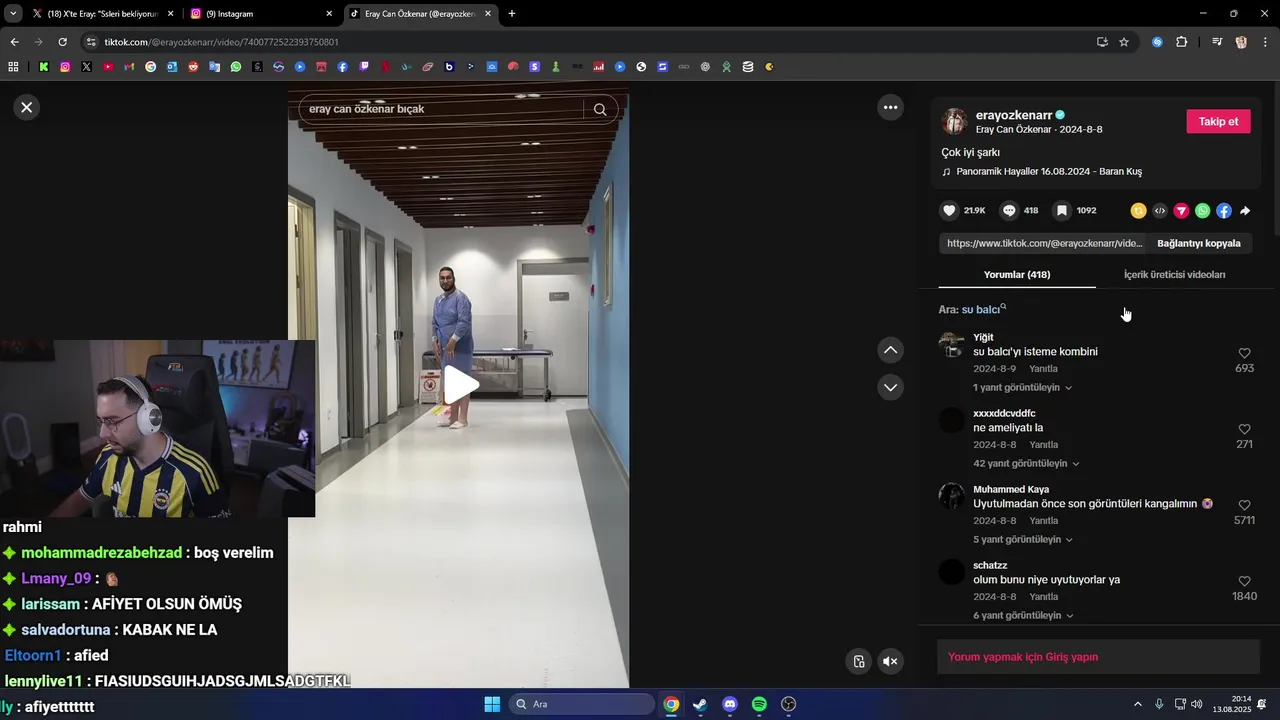This screenshot has width=1280, height=720.
Task: Open the Chrome extensions puzzle icon
Action: [x=1181, y=42]
